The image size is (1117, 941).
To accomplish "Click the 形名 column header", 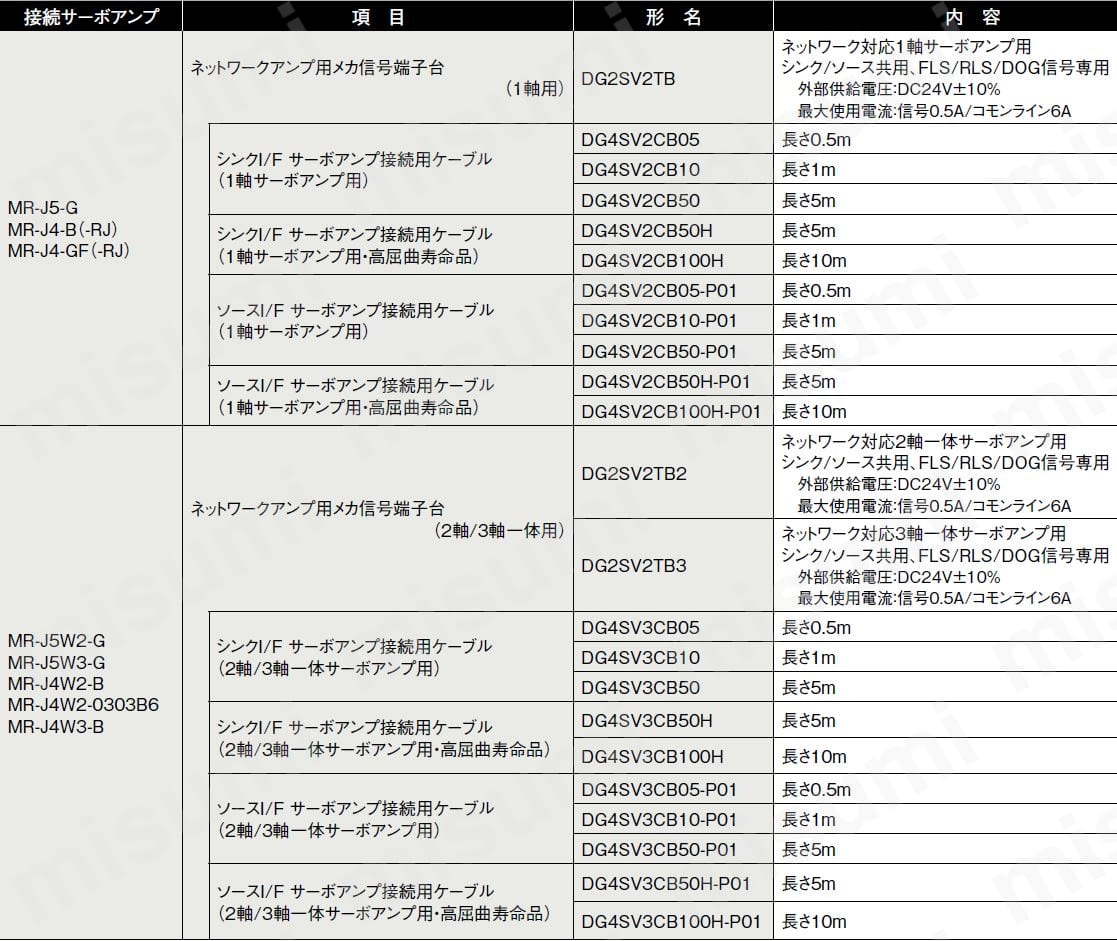I will pos(673,16).
